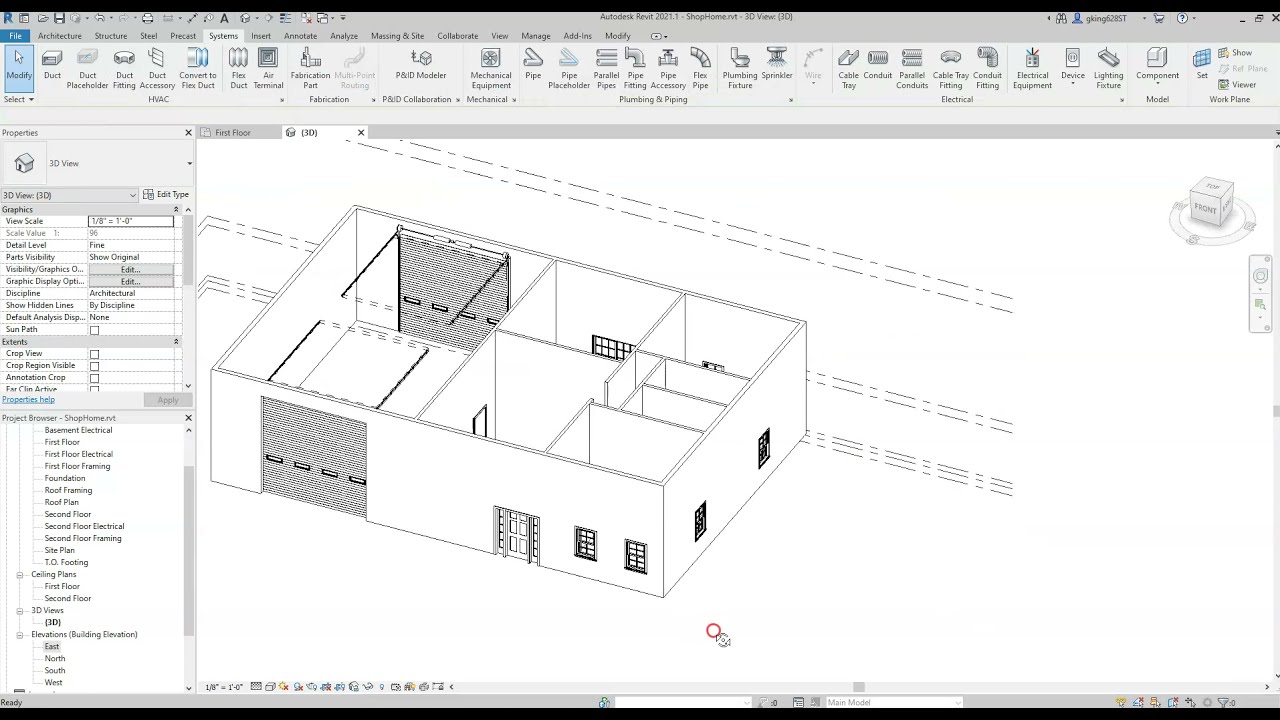Open the 3D View: {3D} instance filter dropdown

coord(70,195)
